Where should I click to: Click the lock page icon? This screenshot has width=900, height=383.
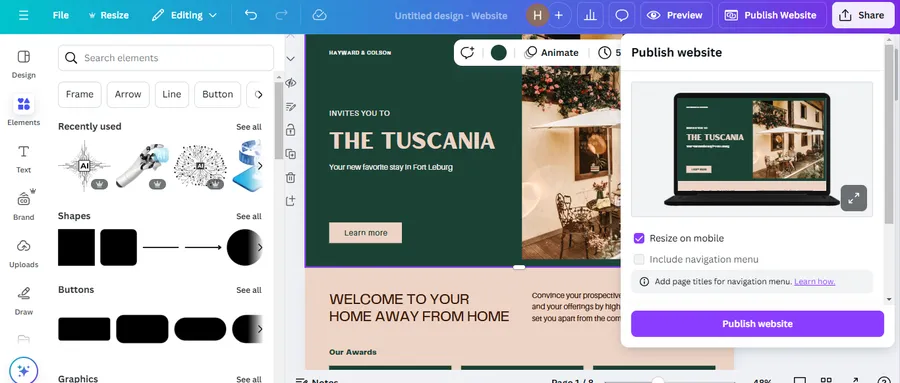coord(290,130)
